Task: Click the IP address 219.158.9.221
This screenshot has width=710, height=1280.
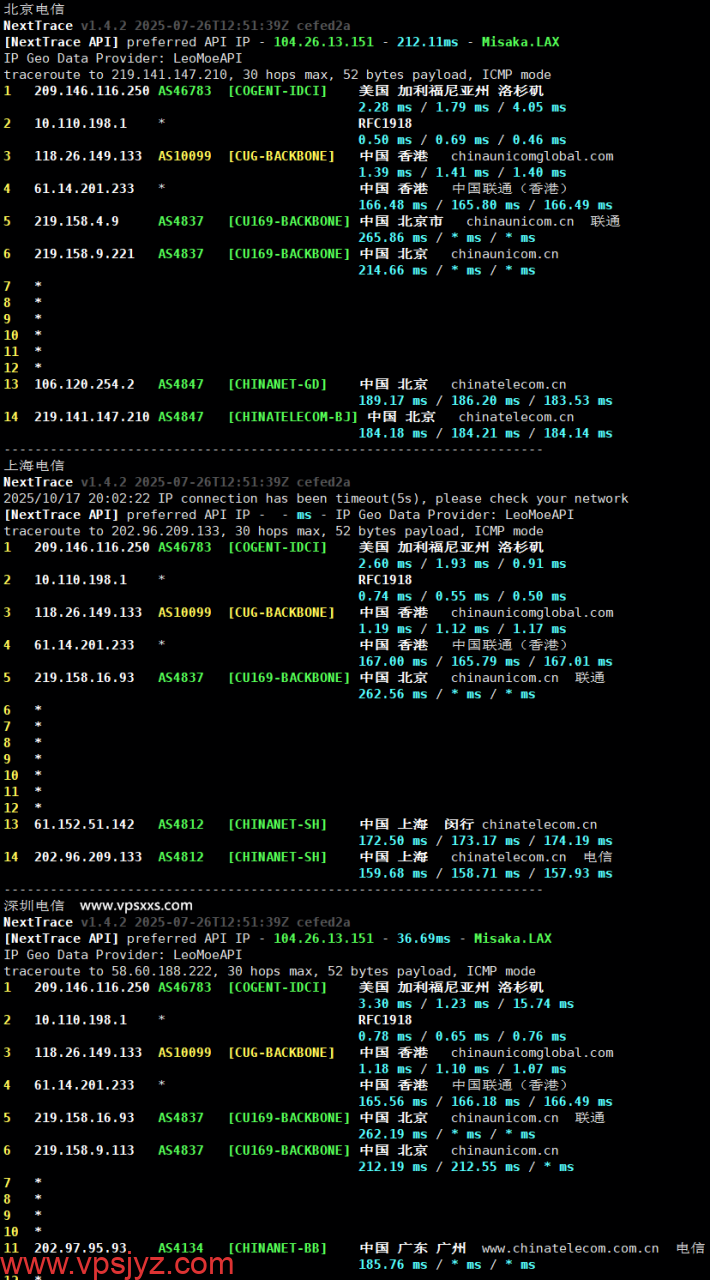Action: point(84,254)
